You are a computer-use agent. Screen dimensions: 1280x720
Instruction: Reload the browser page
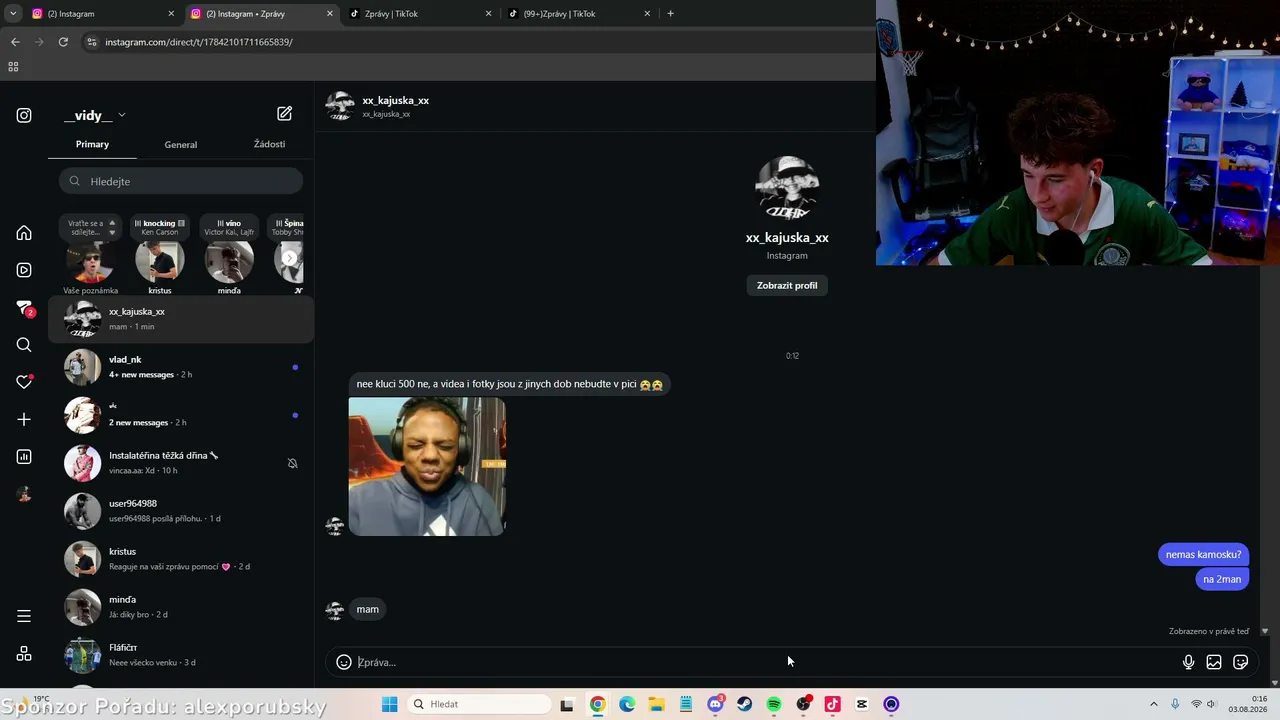(x=63, y=42)
